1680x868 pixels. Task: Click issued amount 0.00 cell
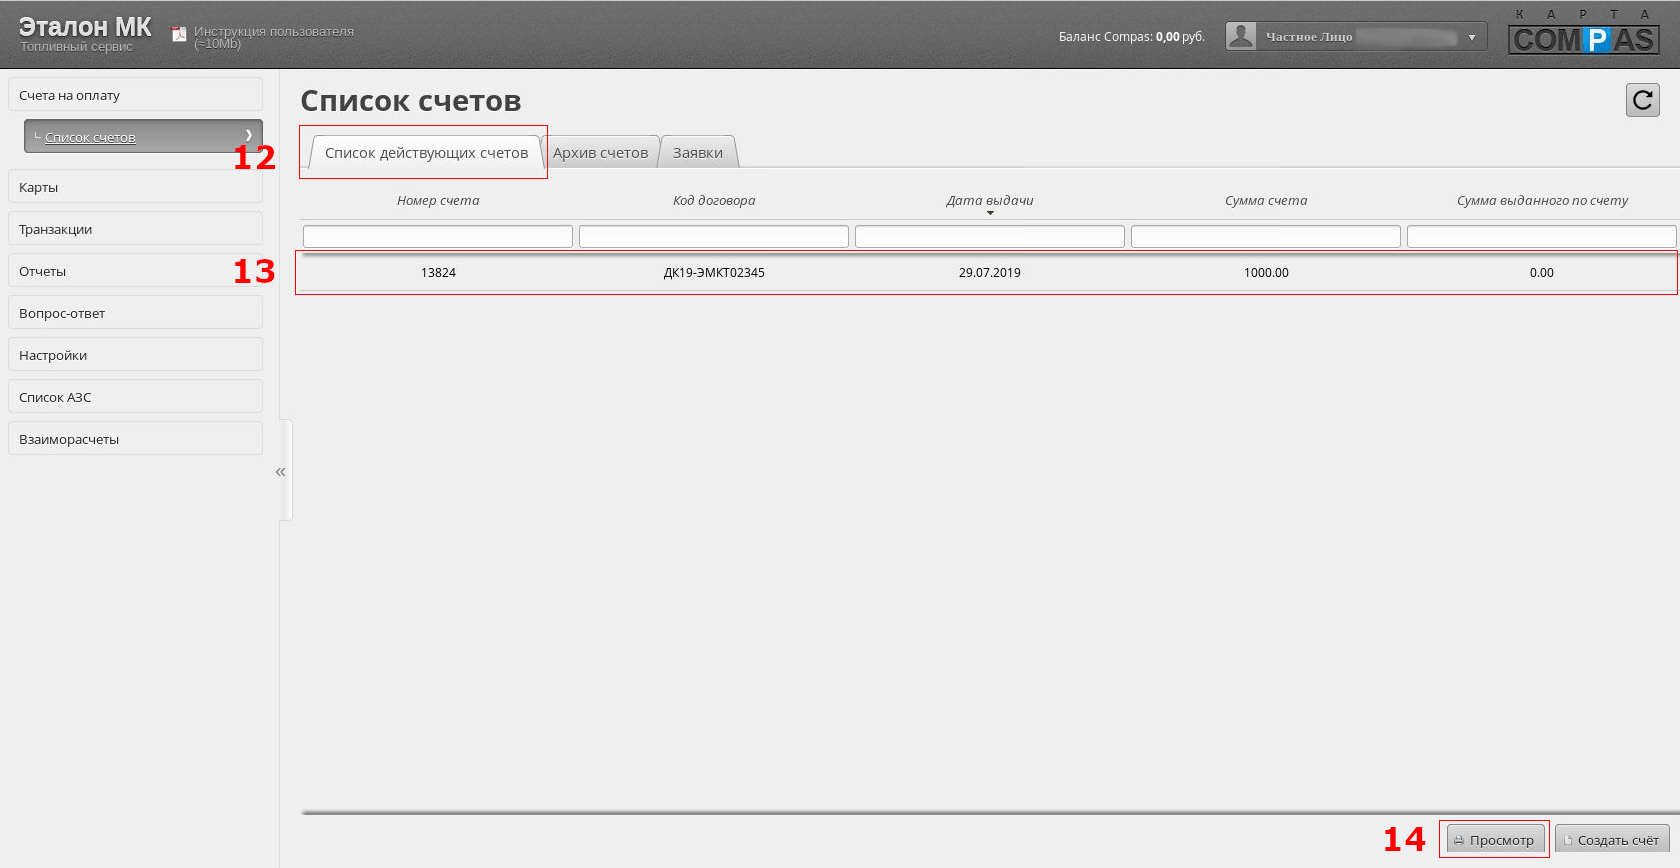[1541, 273]
